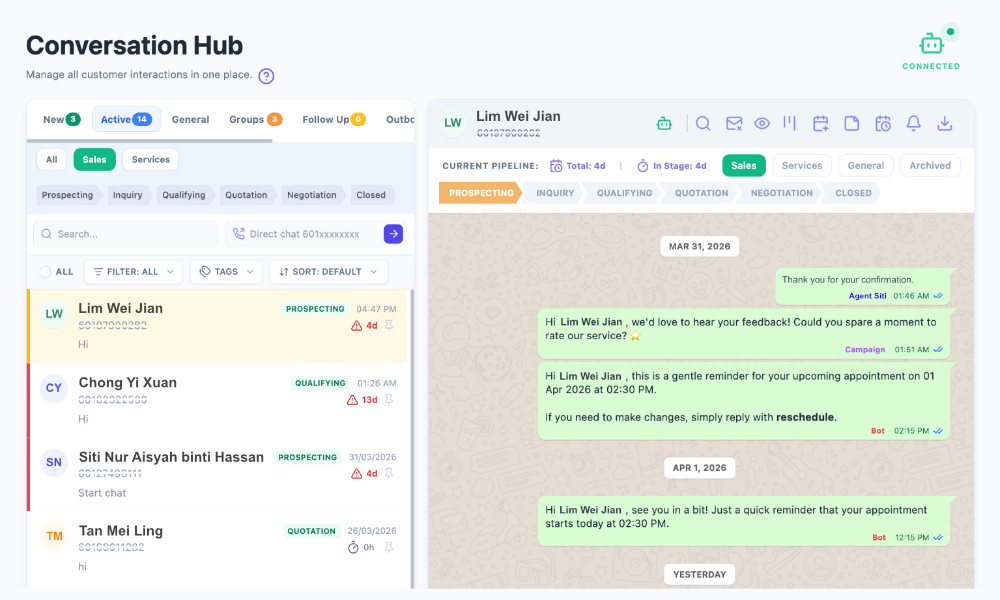Viewport: 1000px width, 600px height.
Task: Select the All category filter pill
Action: [x=52, y=159]
